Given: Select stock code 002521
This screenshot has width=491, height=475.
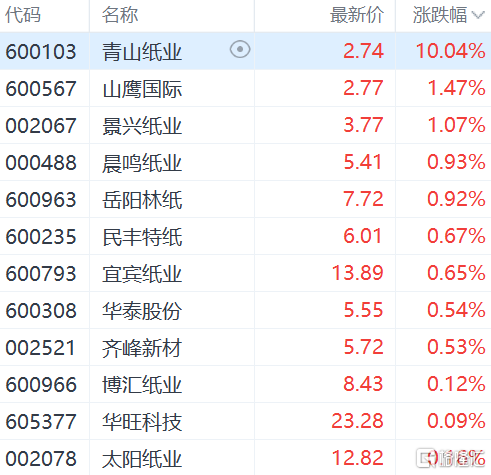Looking at the screenshot, I should point(40,348).
